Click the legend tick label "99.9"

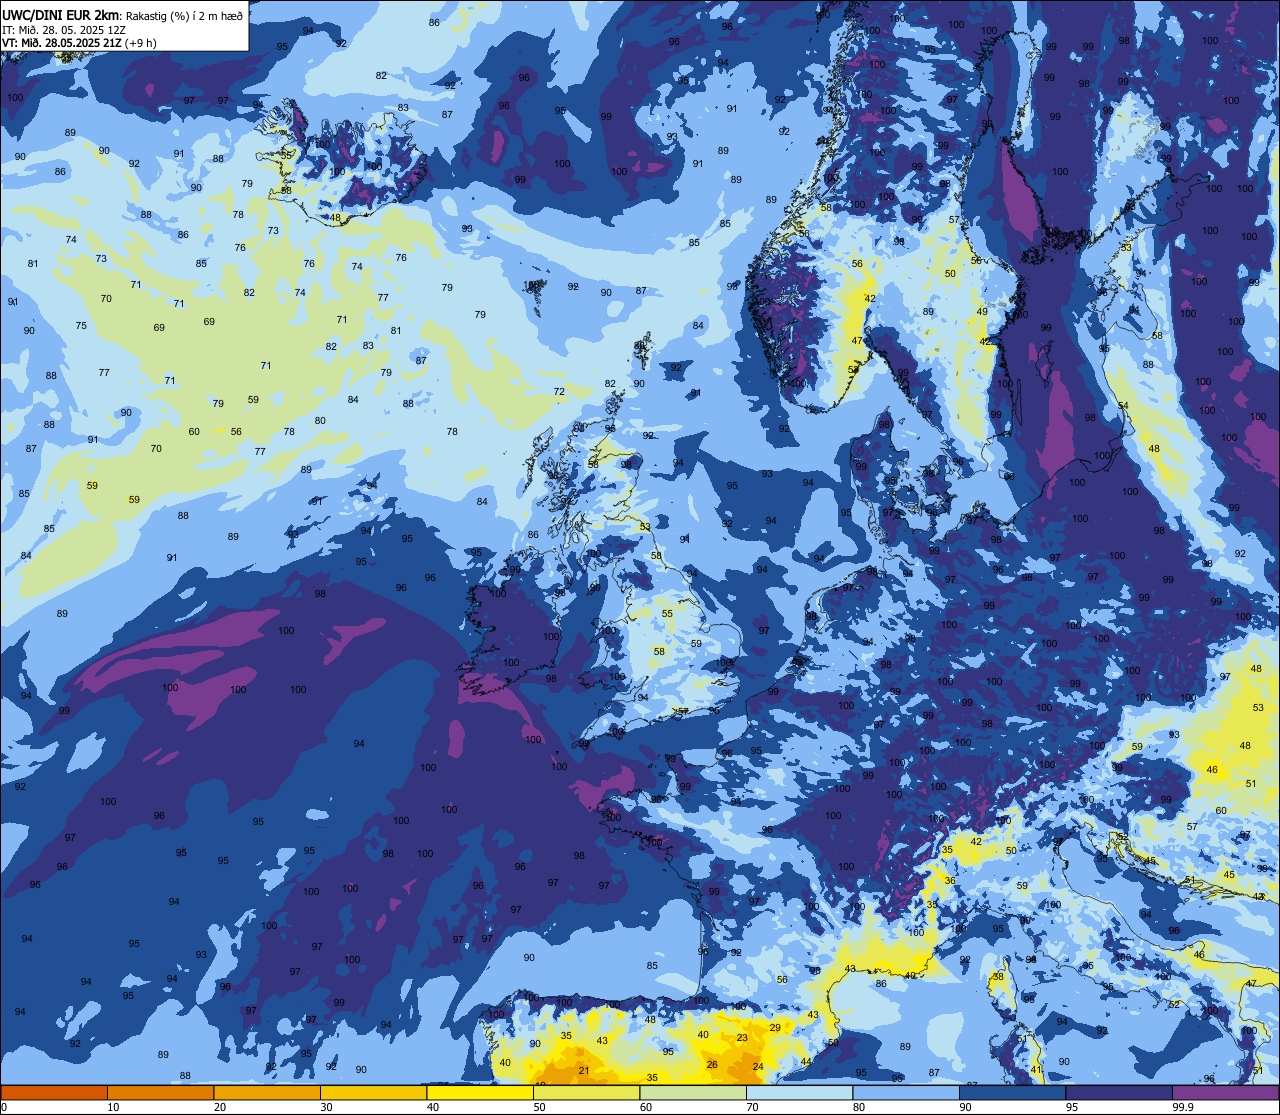pyautogui.click(x=1184, y=1107)
